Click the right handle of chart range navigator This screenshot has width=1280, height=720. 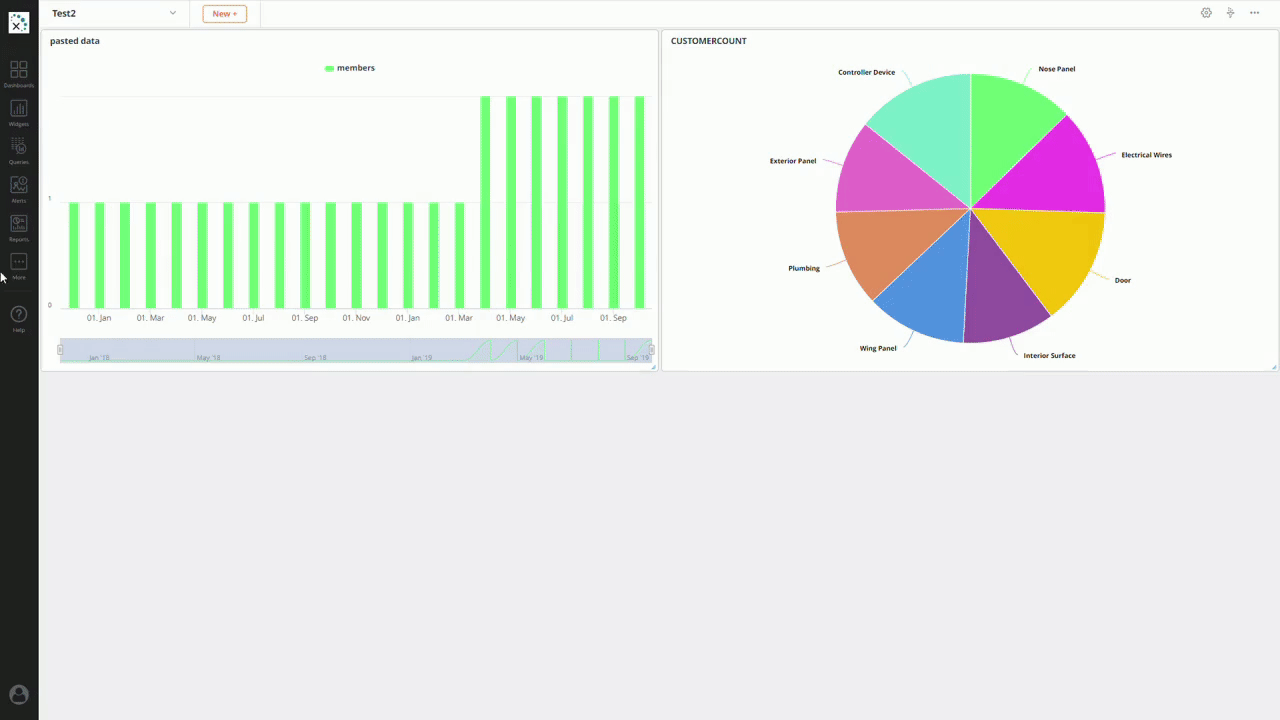[652, 350]
